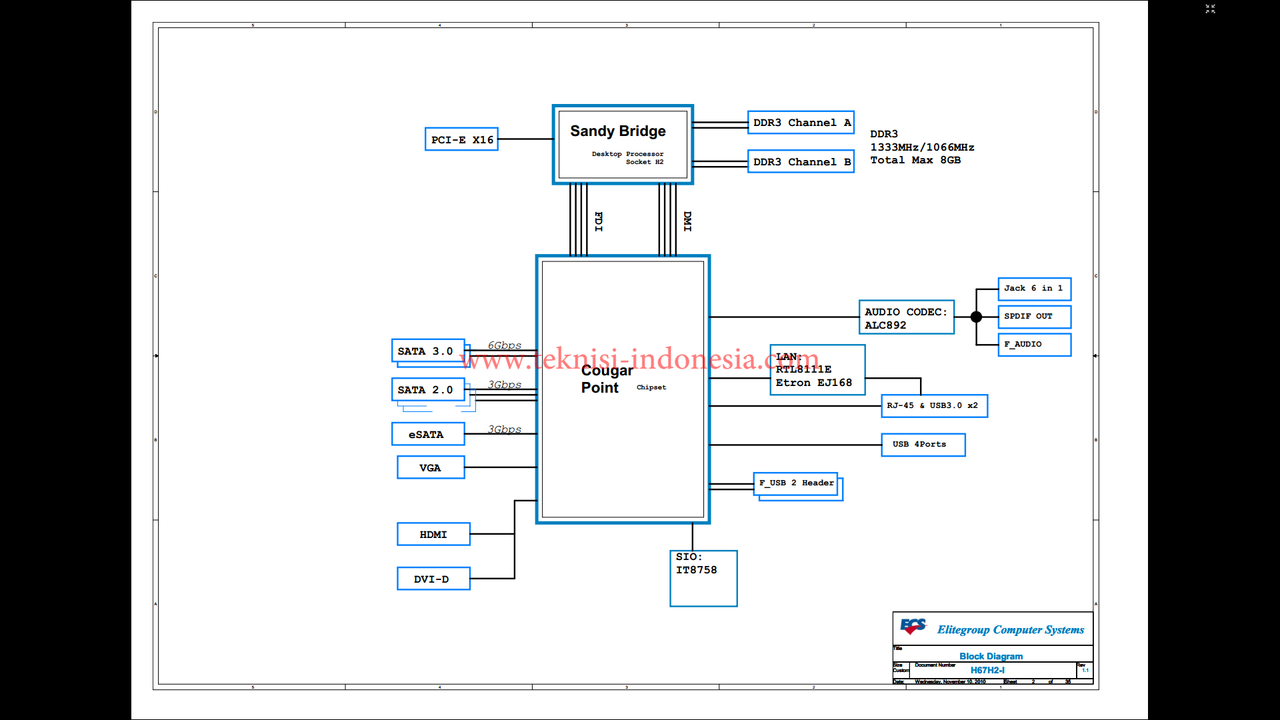Click the 6Gbps speed label
The width and height of the screenshot is (1280, 720).
504,346
